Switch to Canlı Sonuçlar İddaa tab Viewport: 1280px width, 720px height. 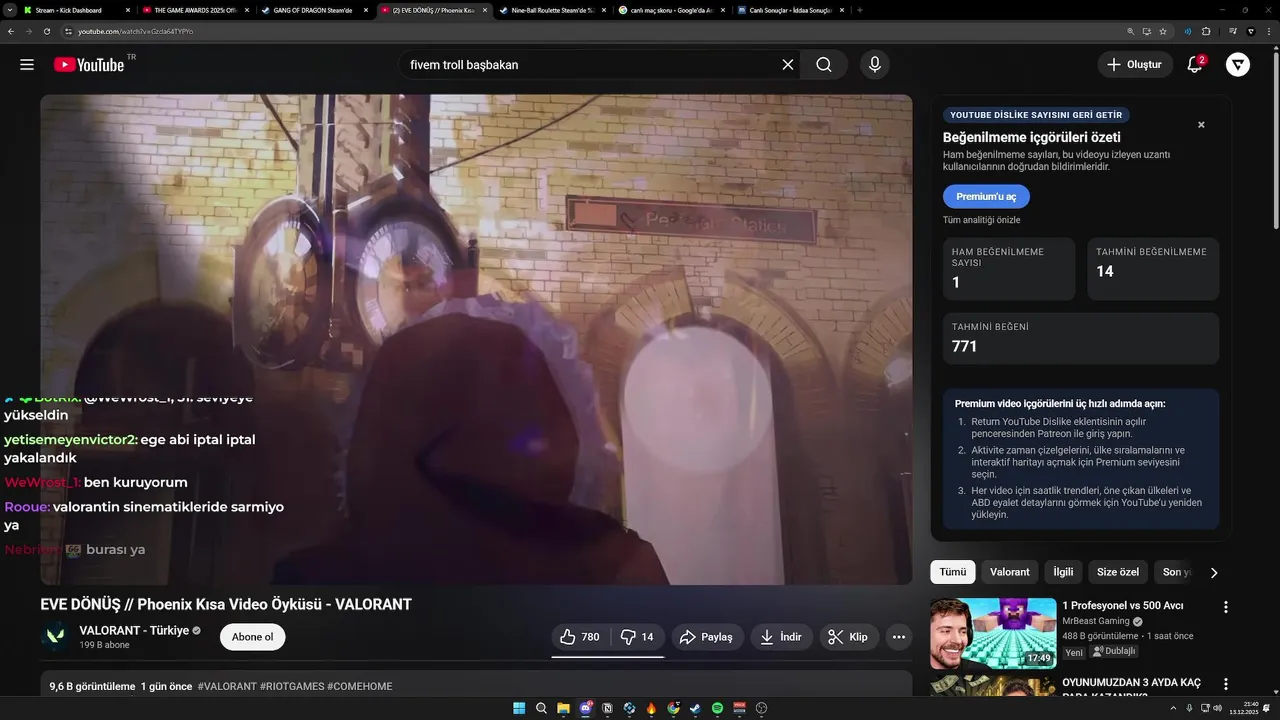pyautogui.click(x=789, y=10)
